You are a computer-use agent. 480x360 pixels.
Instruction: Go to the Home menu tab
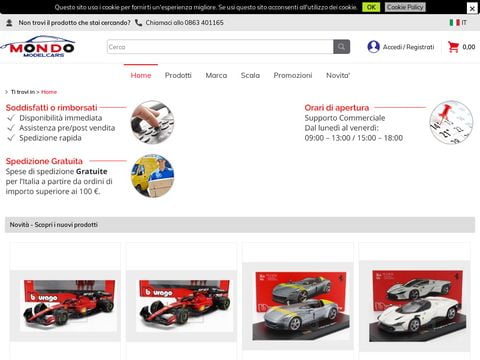pos(141,75)
